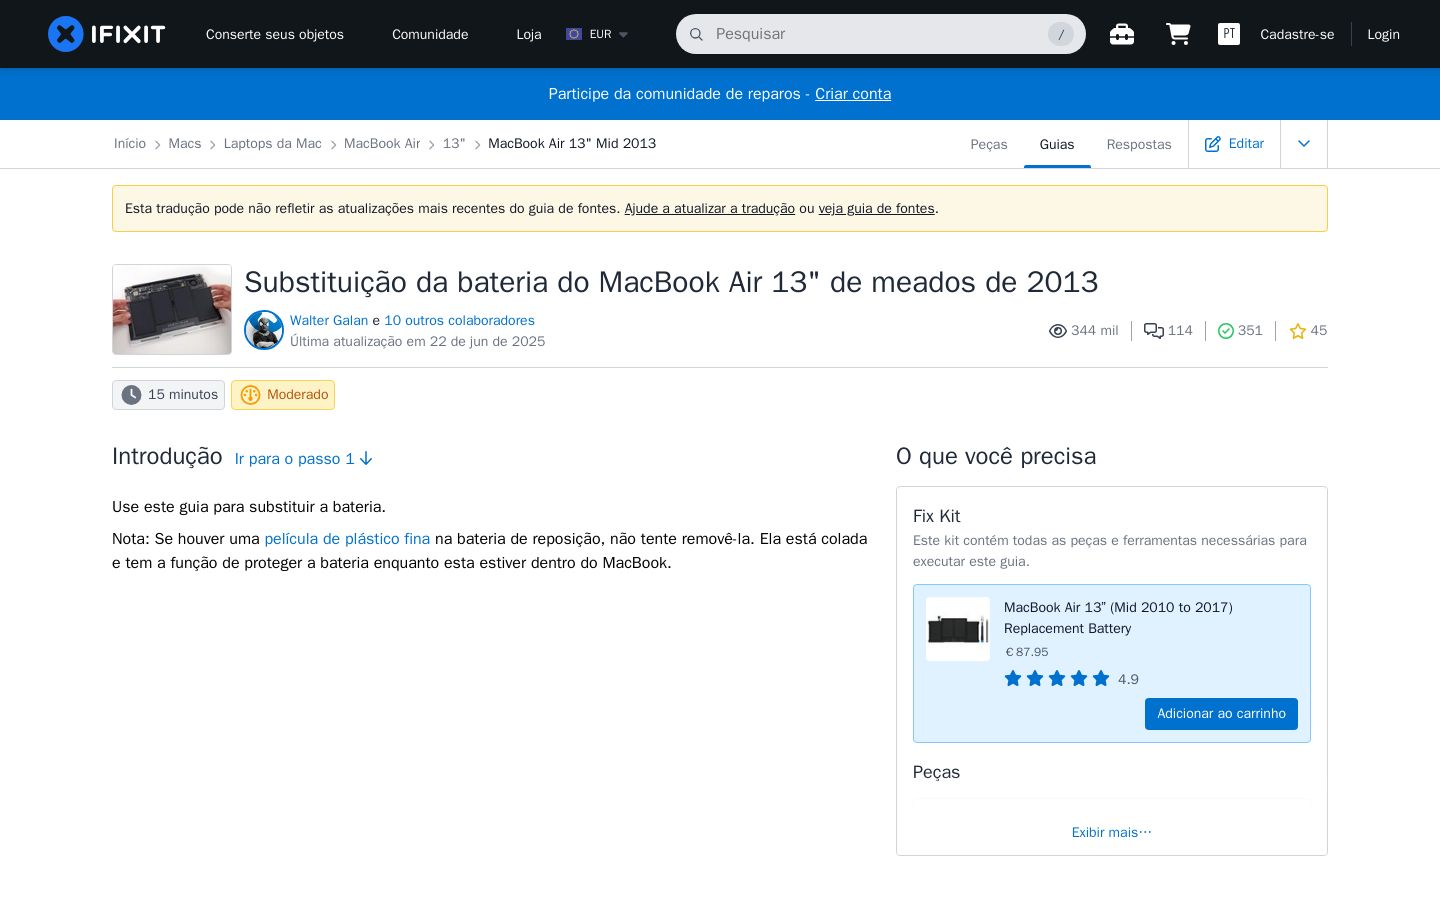
Task: Go to the MacBook Air breadcrumb
Action: click(x=382, y=144)
